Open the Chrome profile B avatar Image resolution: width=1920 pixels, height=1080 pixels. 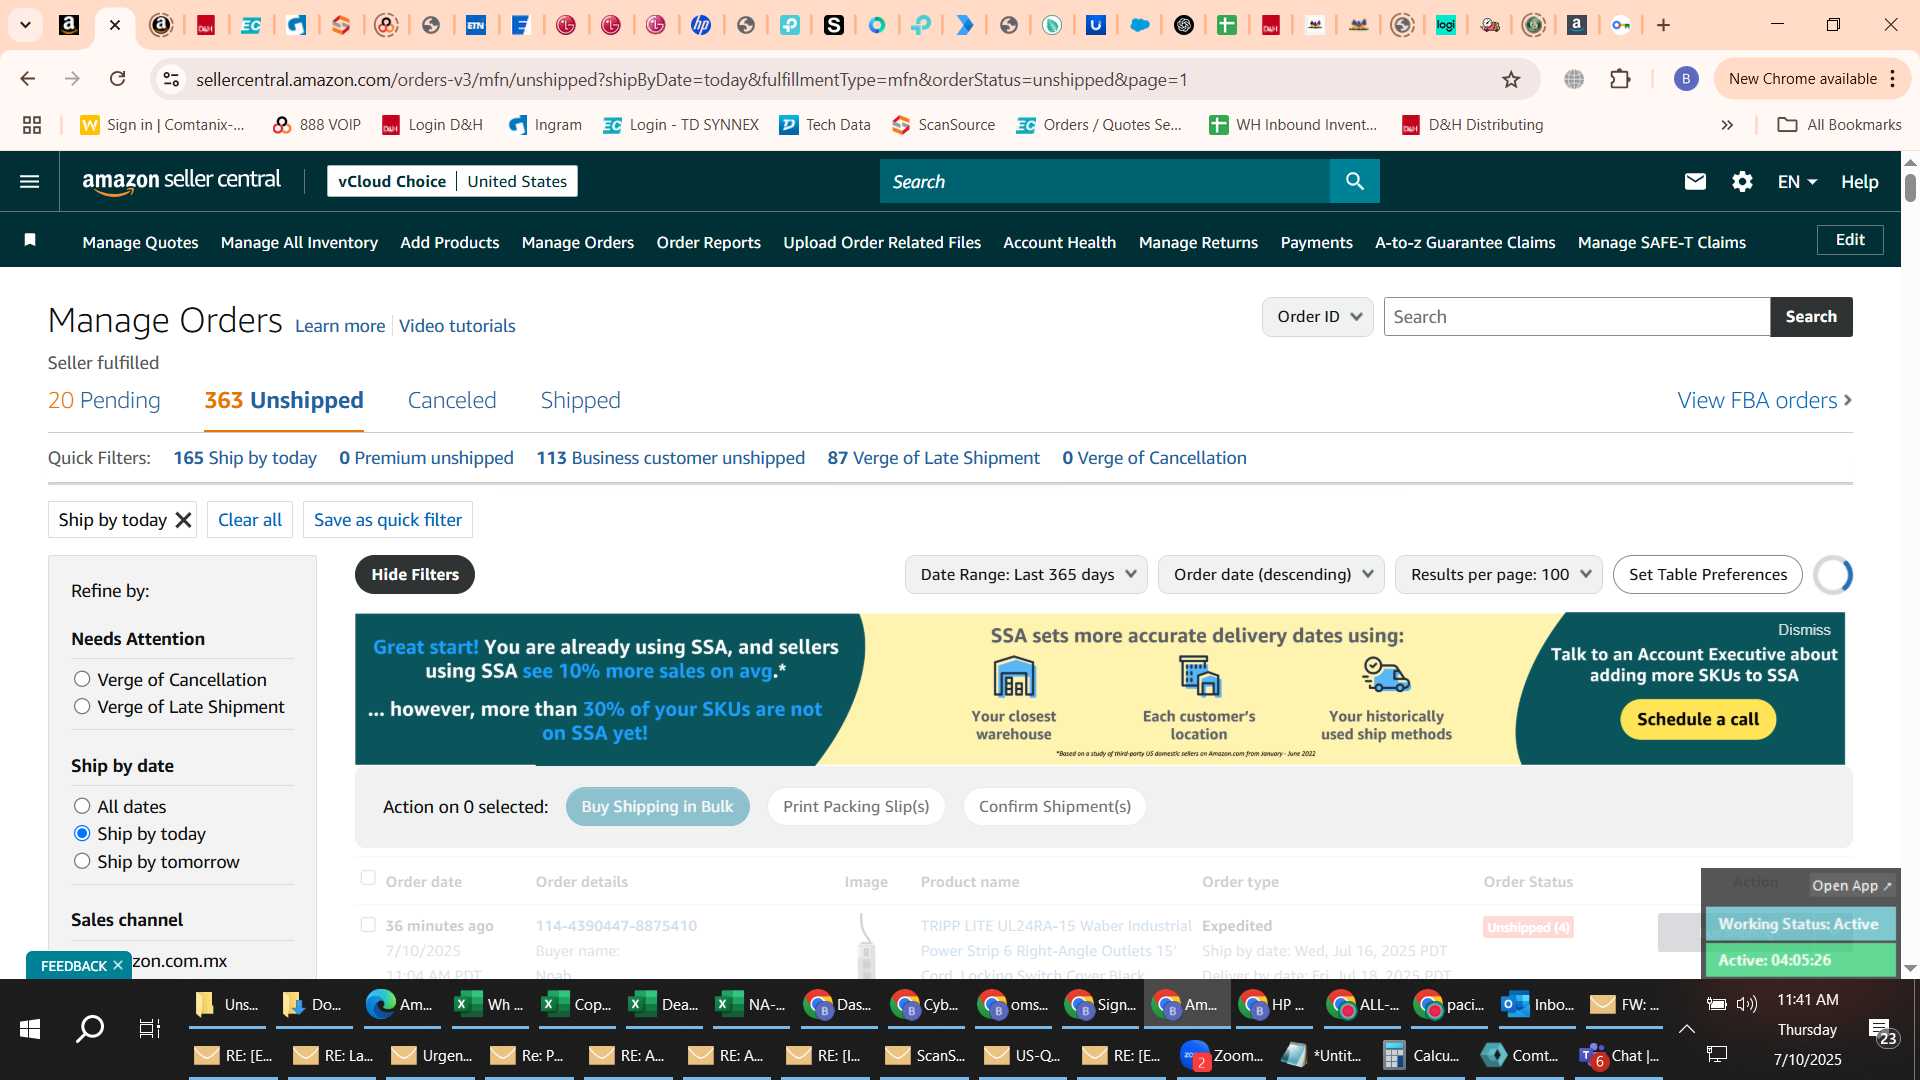coord(1685,79)
